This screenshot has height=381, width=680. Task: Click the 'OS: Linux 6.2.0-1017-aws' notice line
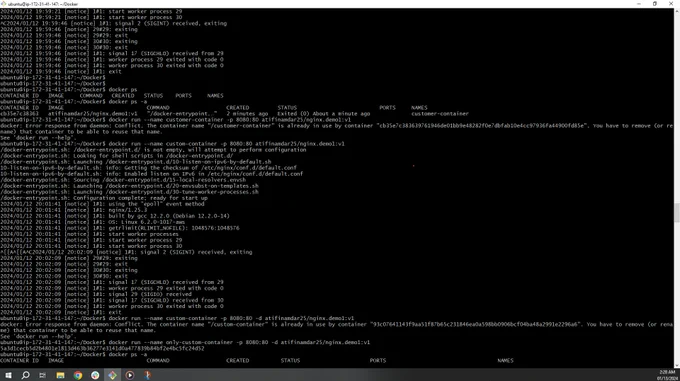(92, 222)
